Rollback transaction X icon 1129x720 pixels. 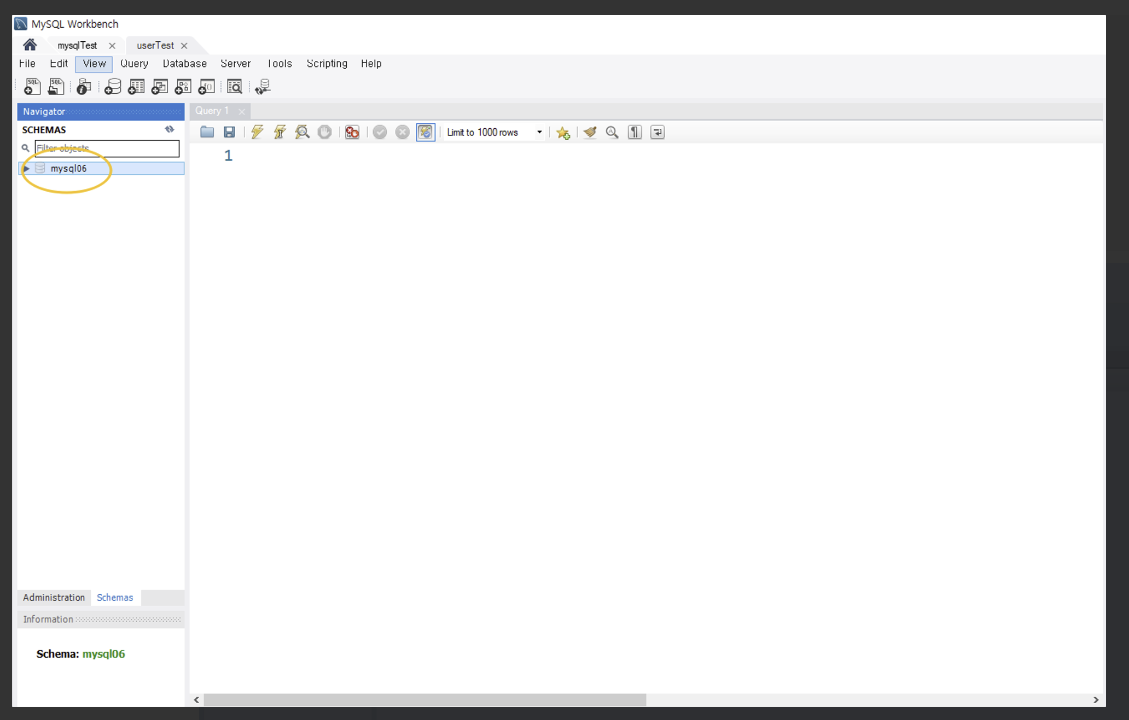[402, 132]
